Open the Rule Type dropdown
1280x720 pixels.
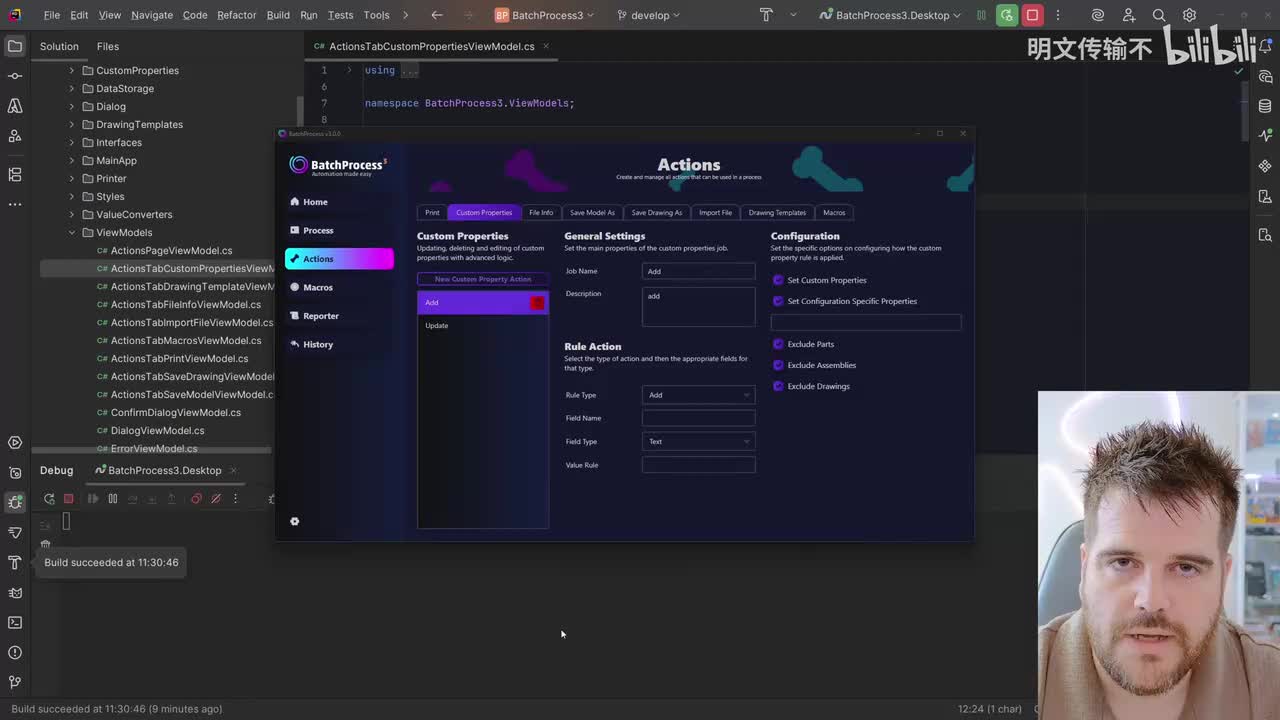click(698, 395)
